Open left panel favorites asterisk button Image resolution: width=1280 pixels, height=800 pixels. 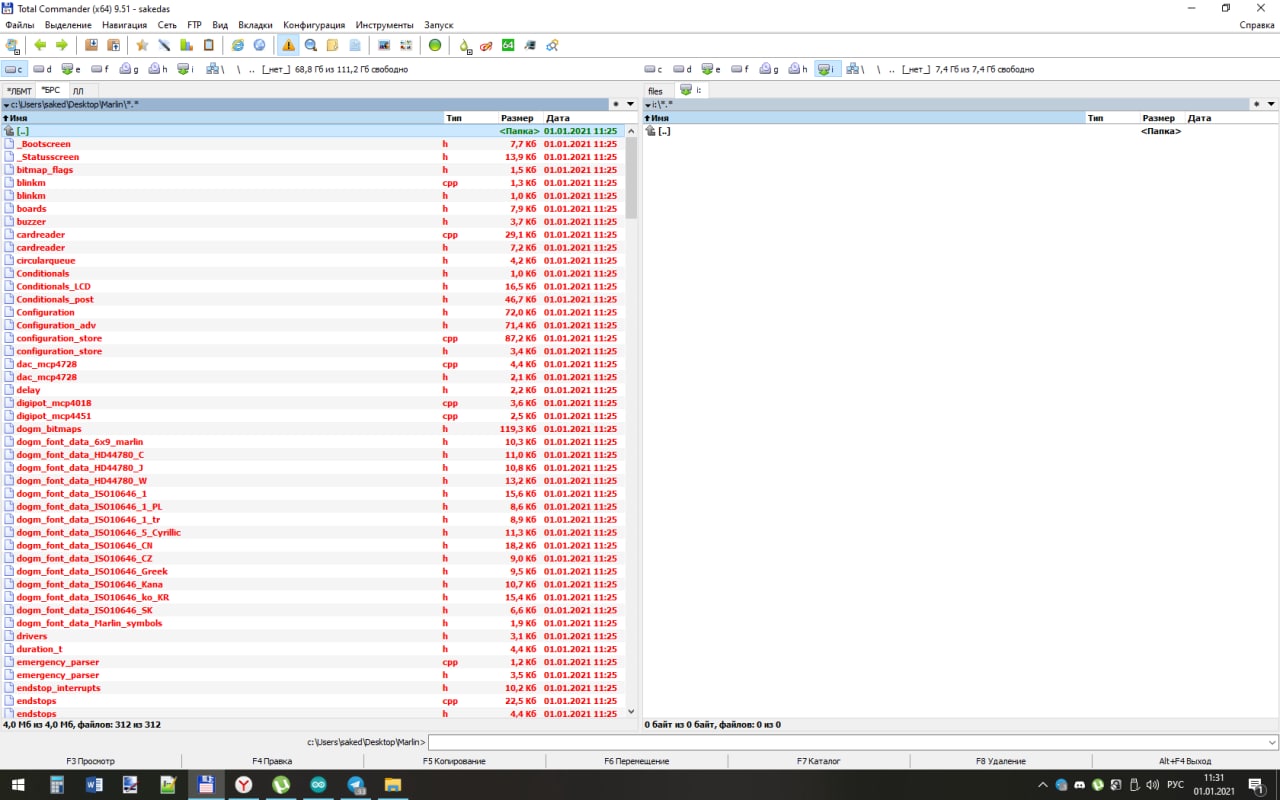pos(616,104)
